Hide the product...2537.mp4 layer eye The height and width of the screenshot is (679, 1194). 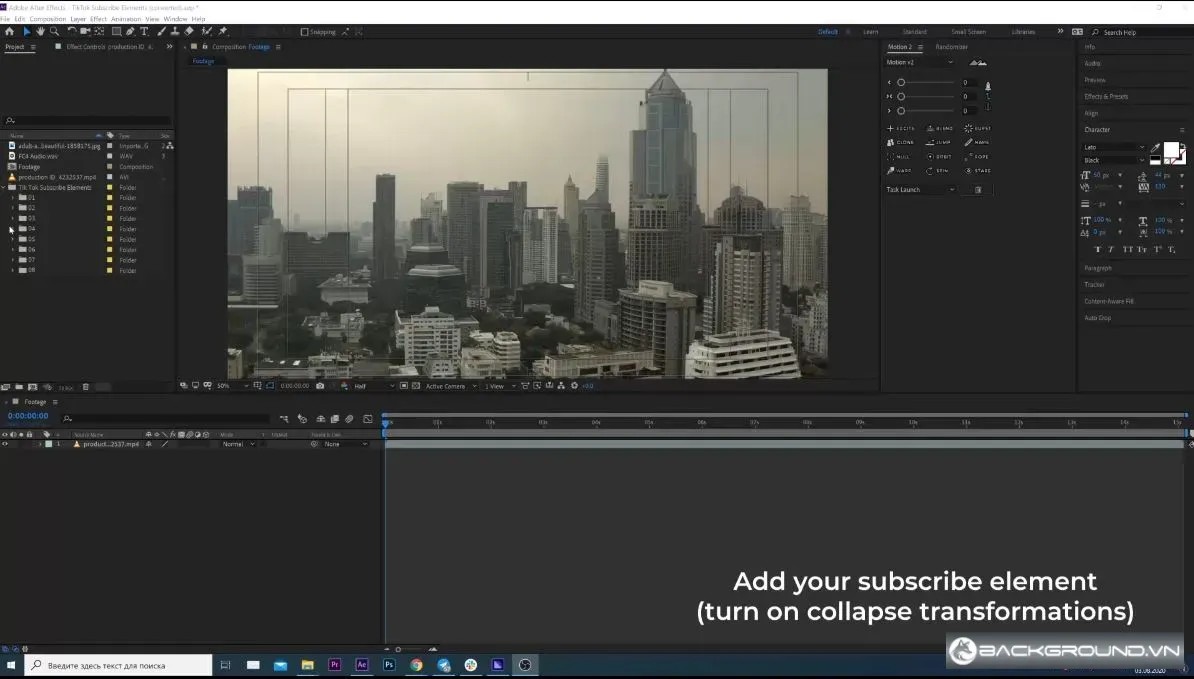[5, 444]
